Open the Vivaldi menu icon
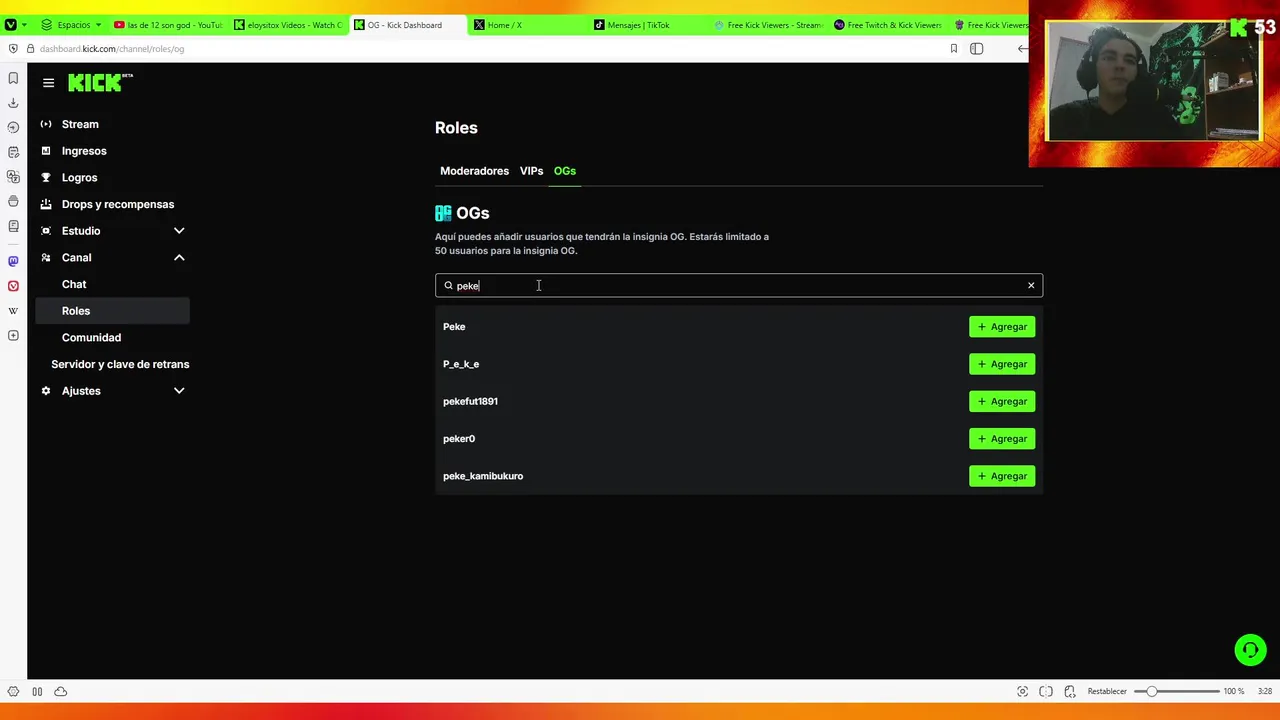This screenshot has width=1280, height=720. tap(11, 24)
